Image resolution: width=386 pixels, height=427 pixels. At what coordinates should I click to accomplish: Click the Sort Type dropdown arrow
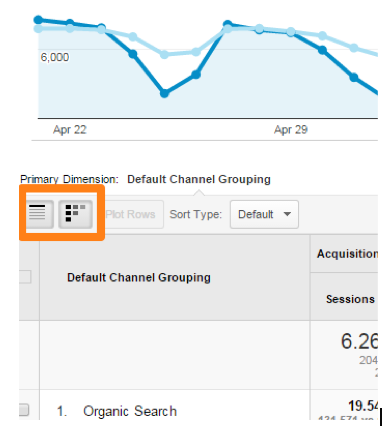click(x=287, y=214)
